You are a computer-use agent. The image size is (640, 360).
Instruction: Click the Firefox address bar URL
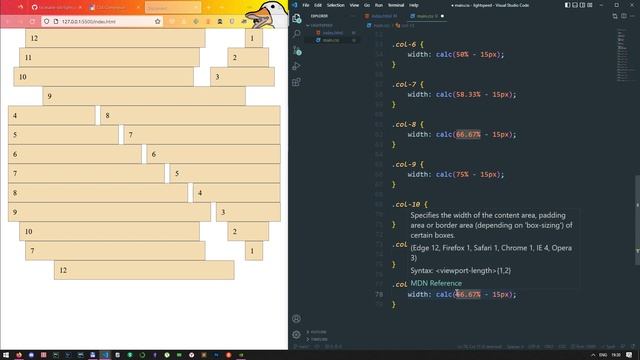click(x=89, y=21)
